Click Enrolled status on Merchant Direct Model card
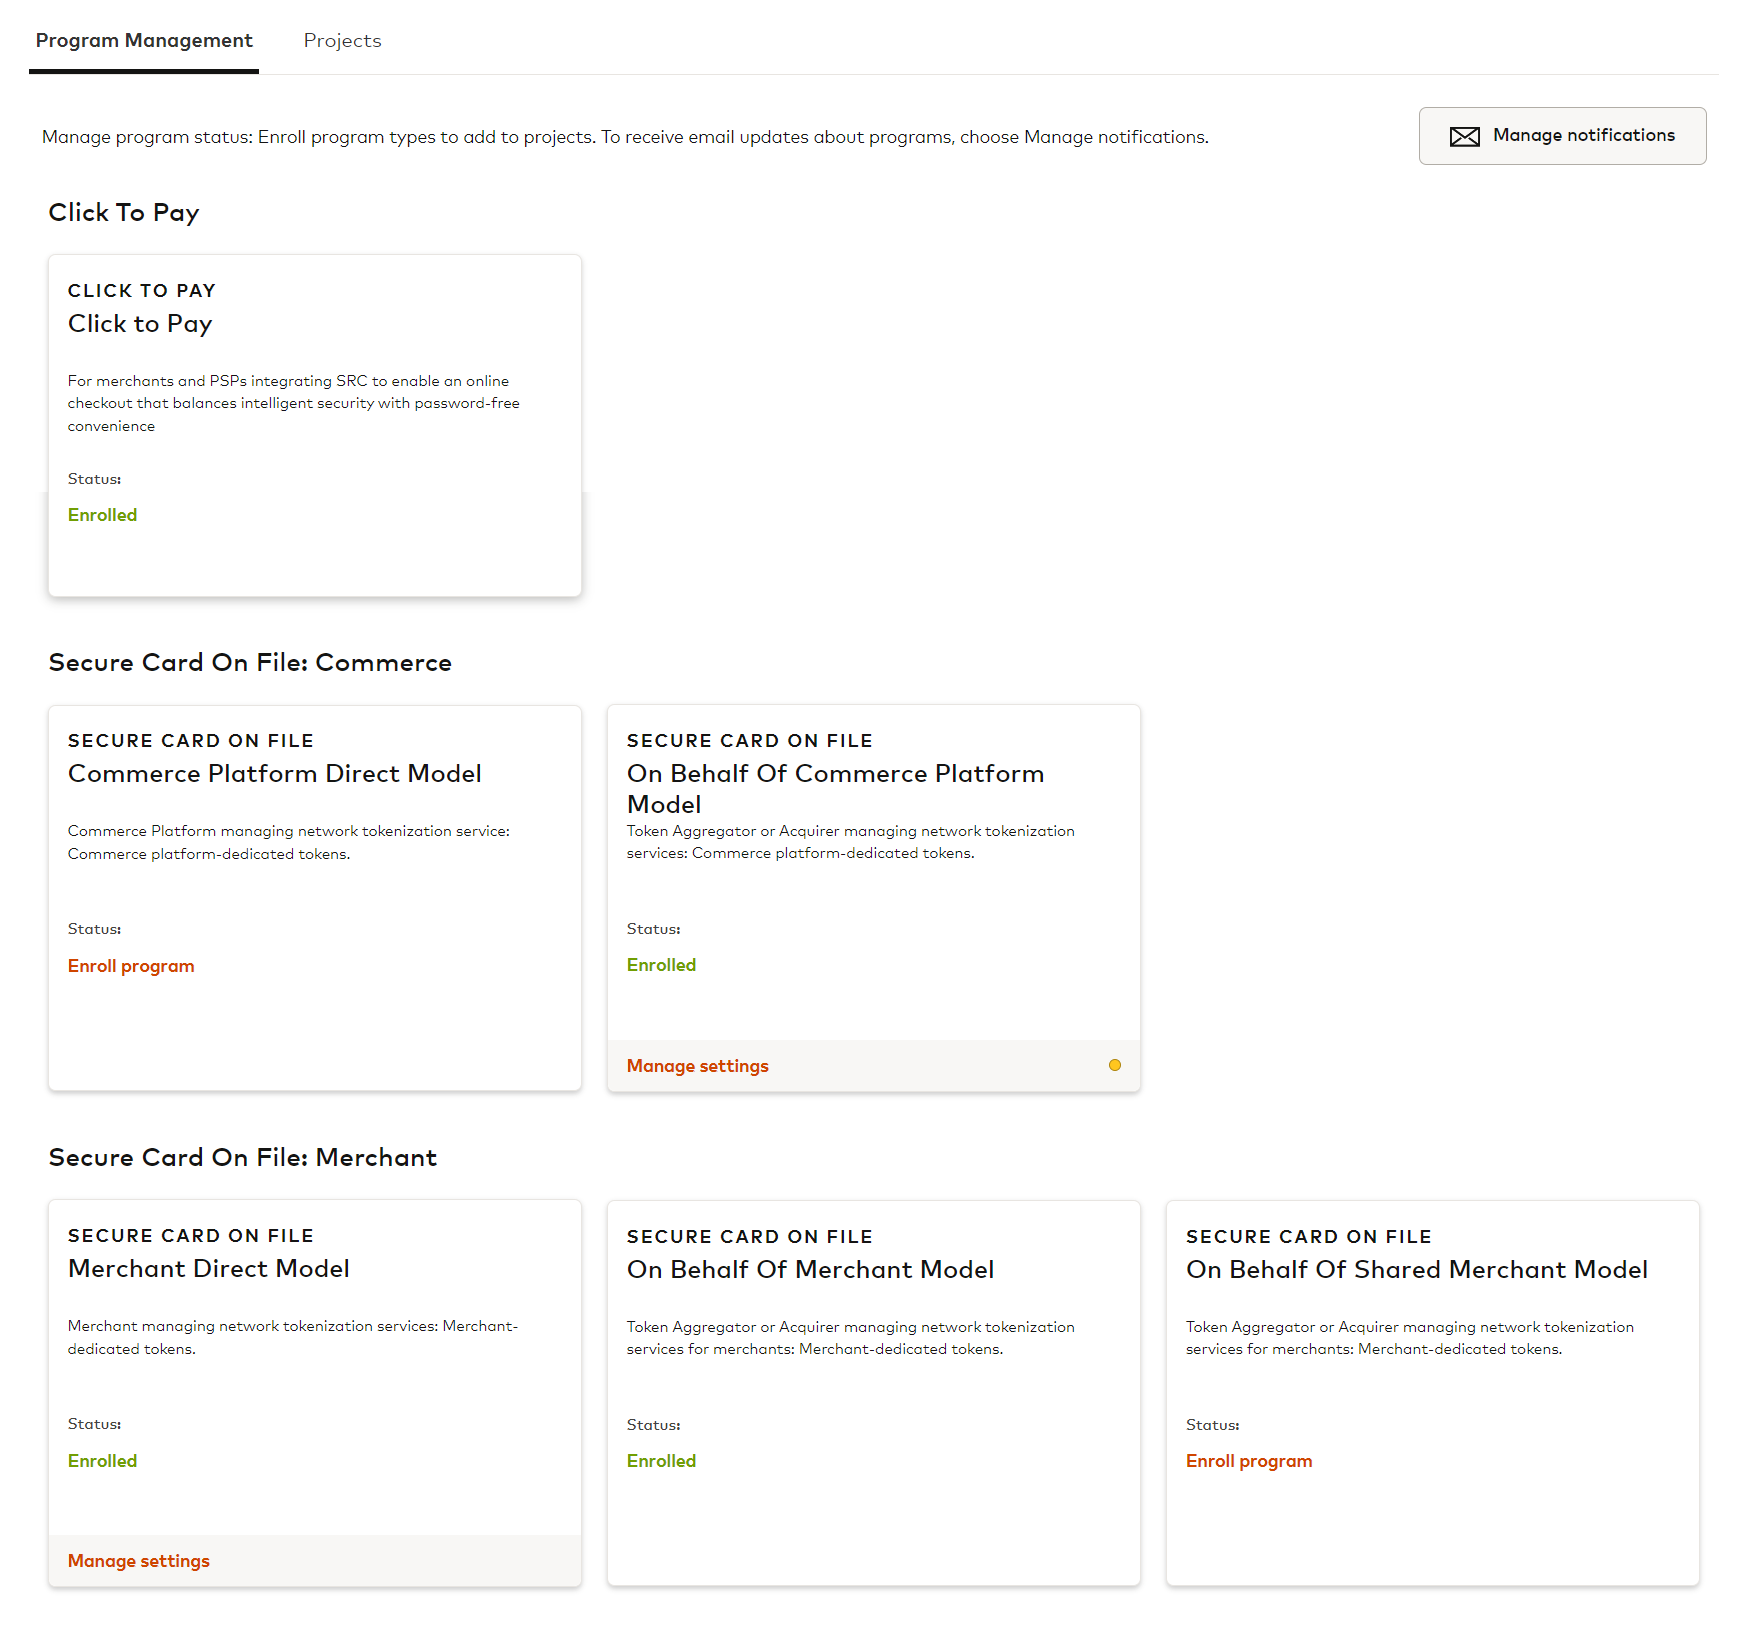 tap(102, 1461)
